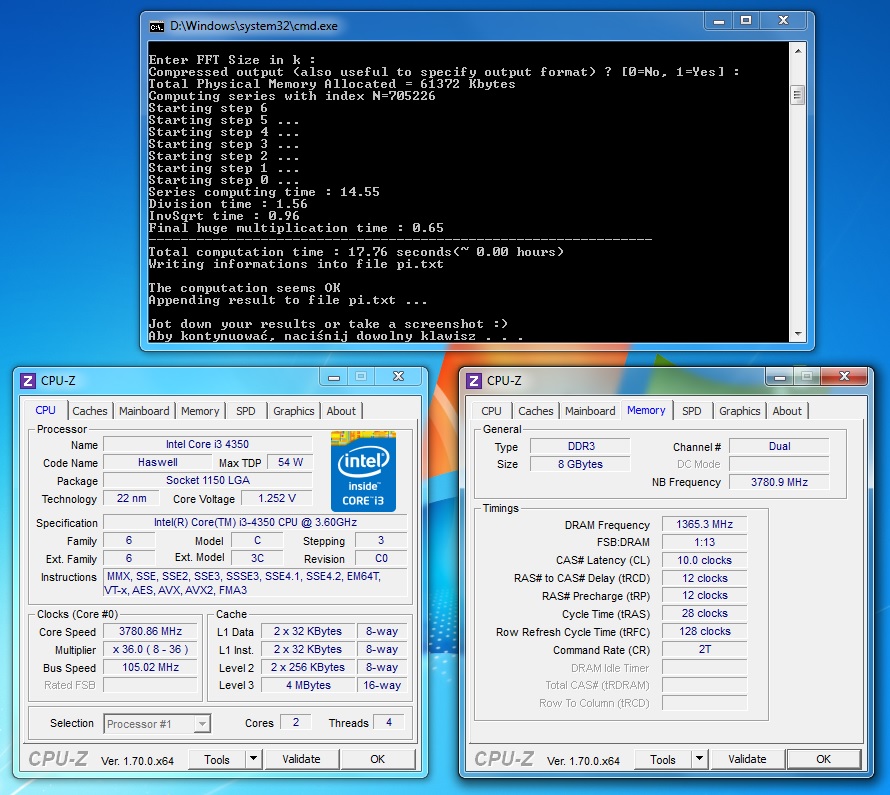Click the Max TDP value 54 W
Image resolution: width=890 pixels, height=795 pixels.
coord(290,462)
